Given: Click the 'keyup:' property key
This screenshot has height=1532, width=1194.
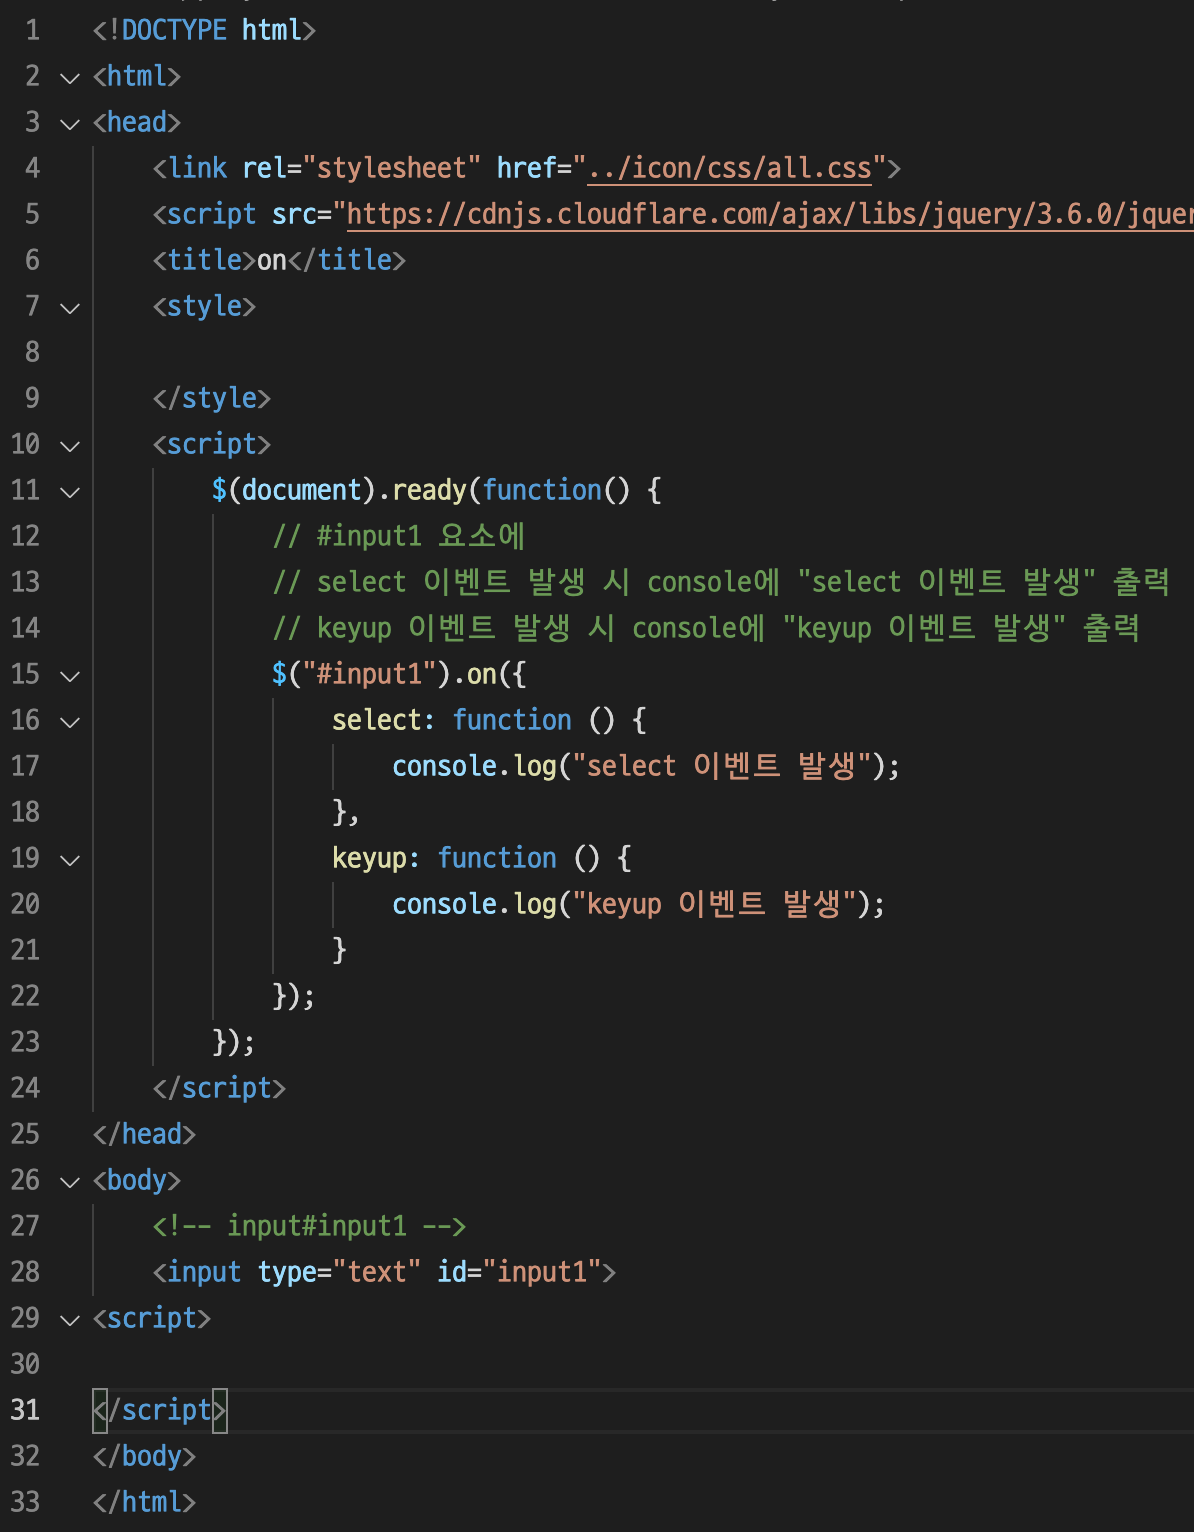Looking at the screenshot, I should click(376, 858).
